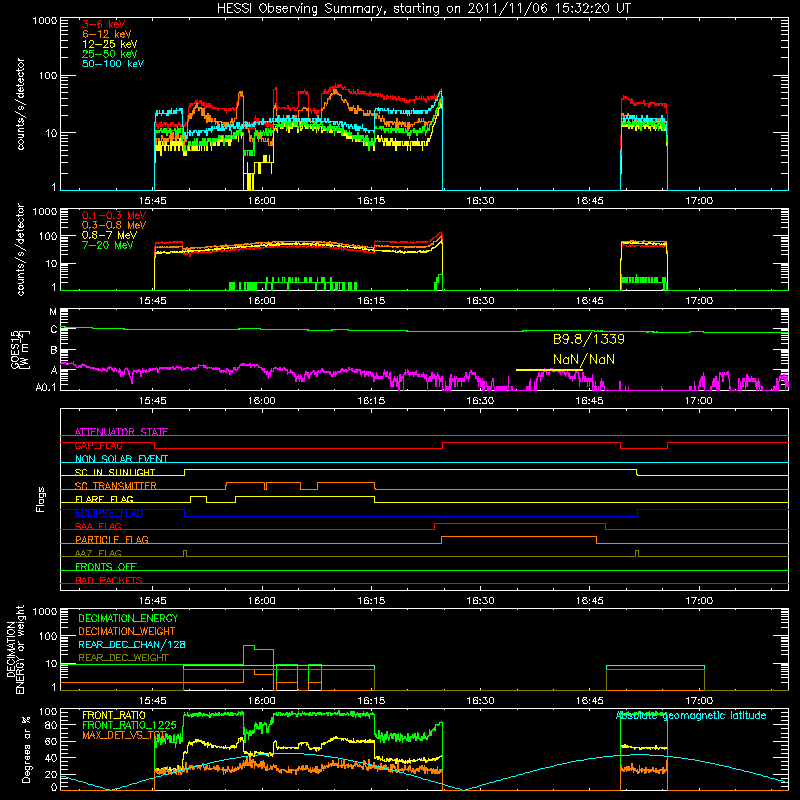Click the FRONT_RATIO_1225 legend label
This screenshot has width=800, height=800.
click(x=129, y=726)
